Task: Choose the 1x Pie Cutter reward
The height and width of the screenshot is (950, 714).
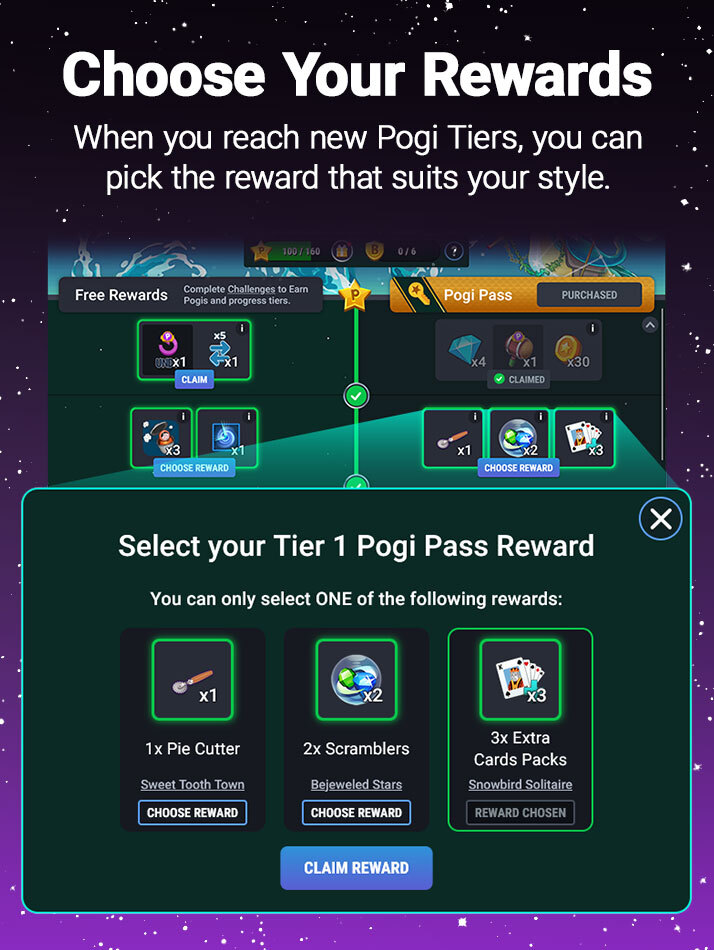Action: pos(193,812)
